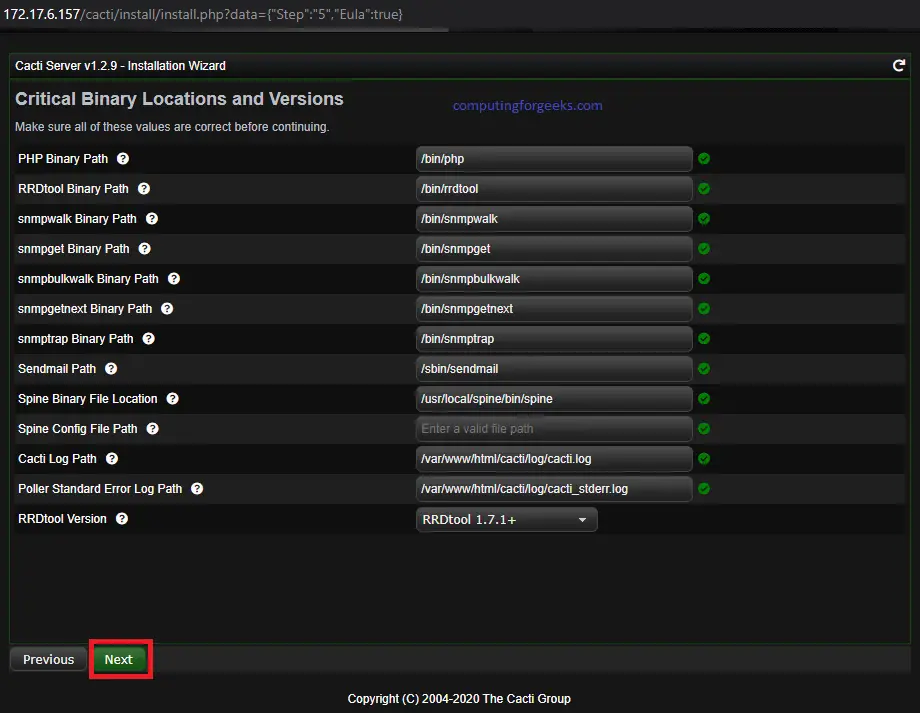920x713 pixels.
Task: Select the /bin/snmpgetnext path field
Action: [x=554, y=308]
